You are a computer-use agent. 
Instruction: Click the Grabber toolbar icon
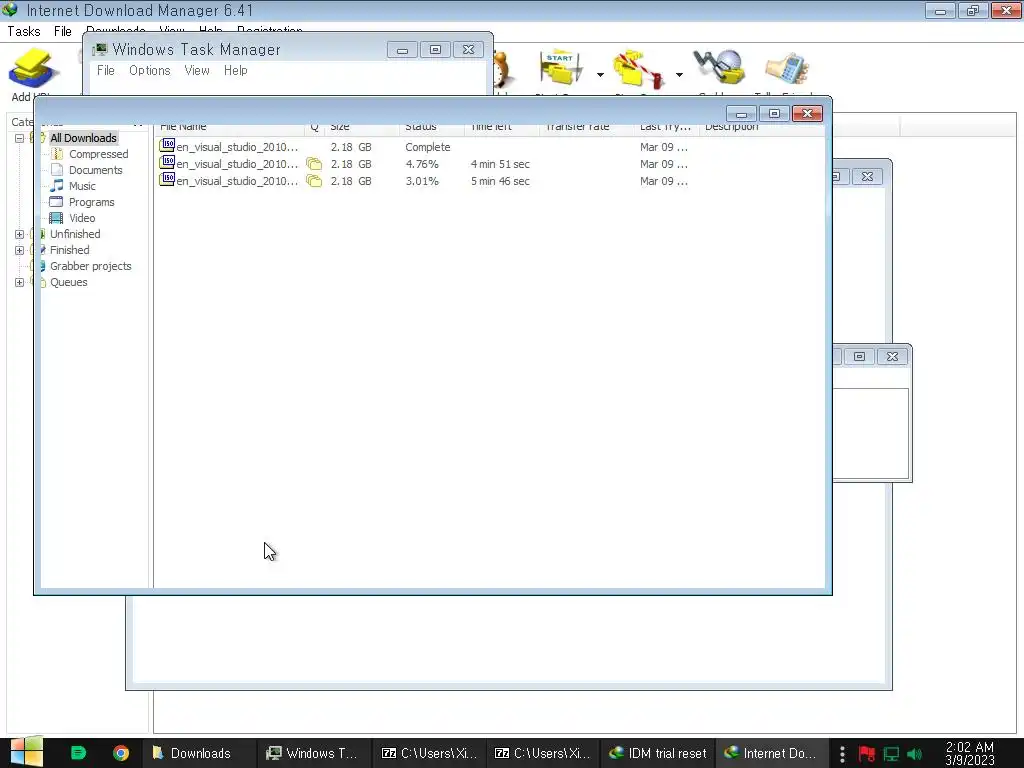point(719,67)
